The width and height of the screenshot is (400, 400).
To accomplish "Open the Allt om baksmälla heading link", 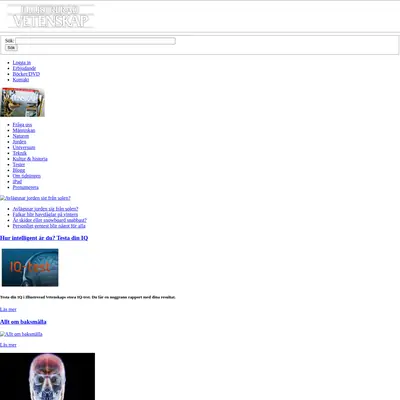I will (x=23, y=322).
